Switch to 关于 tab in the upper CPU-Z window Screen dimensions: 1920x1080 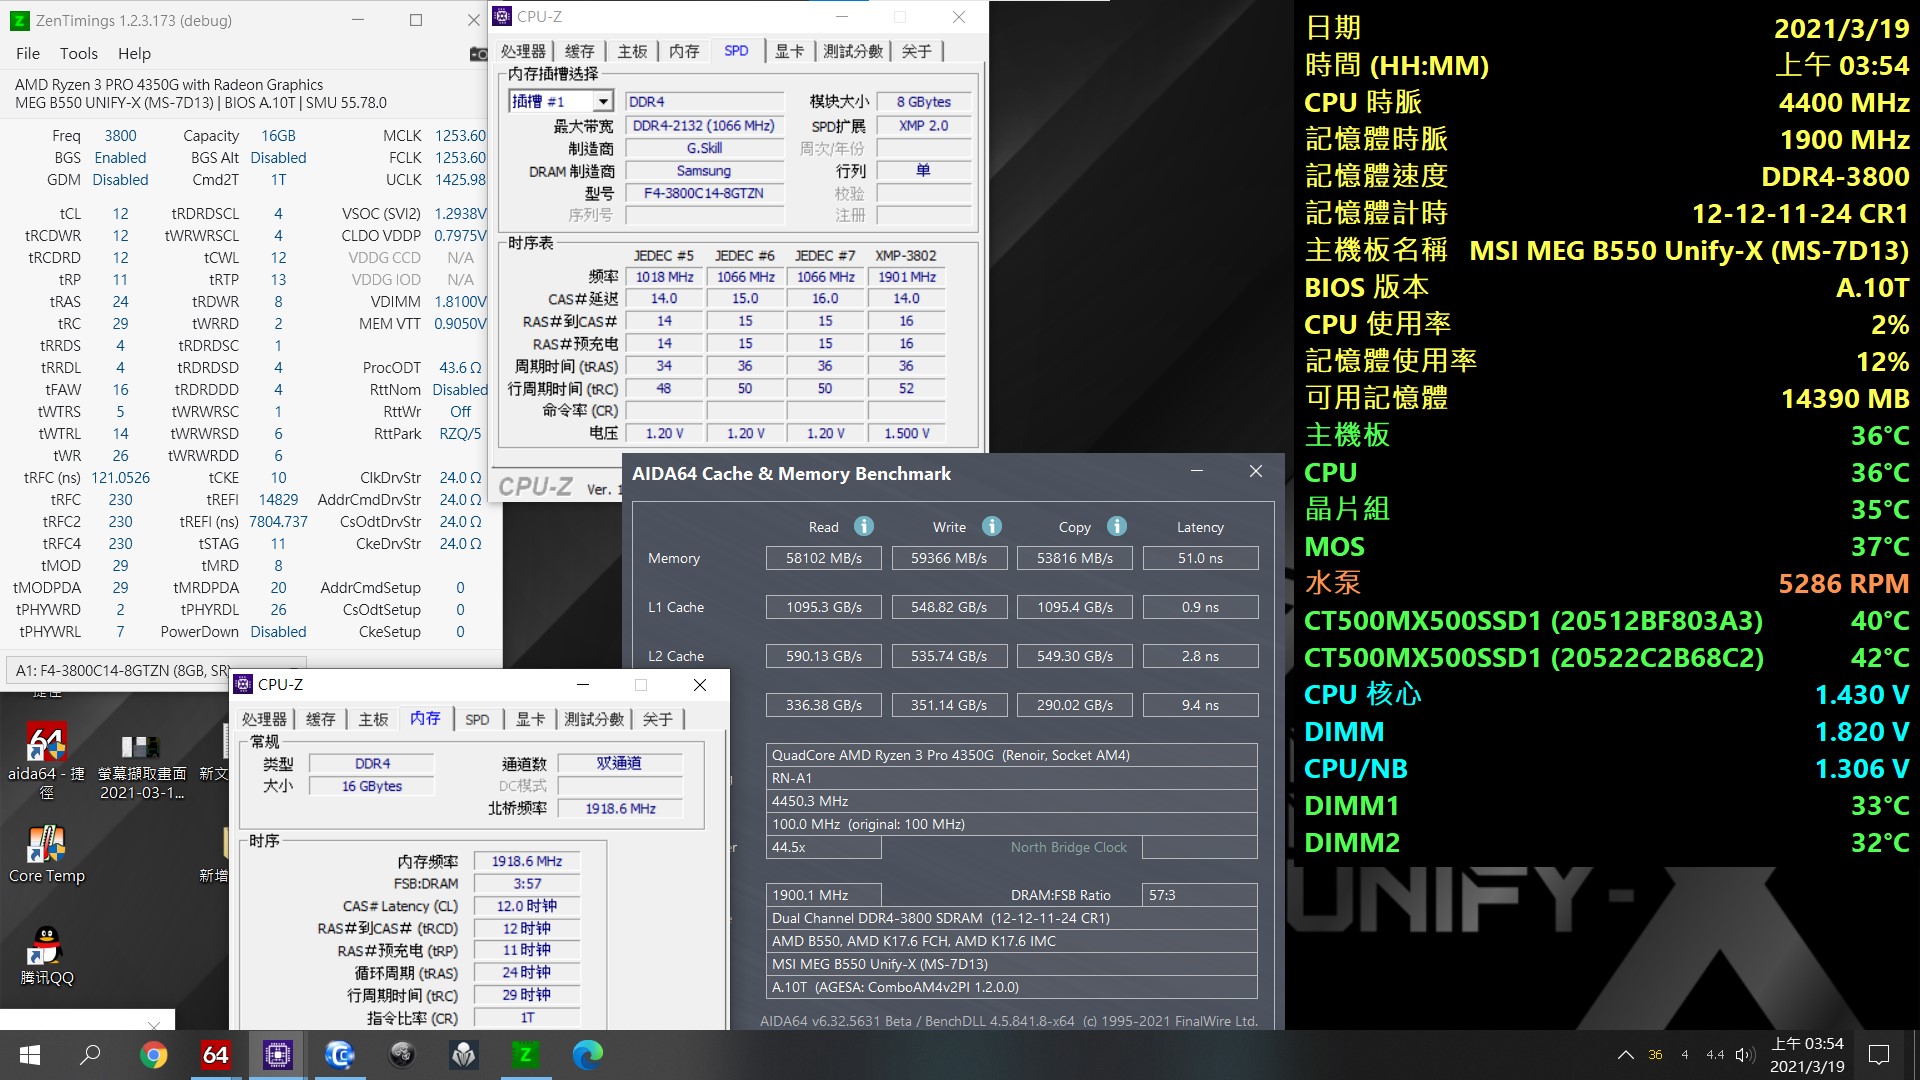tap(916, 51)
